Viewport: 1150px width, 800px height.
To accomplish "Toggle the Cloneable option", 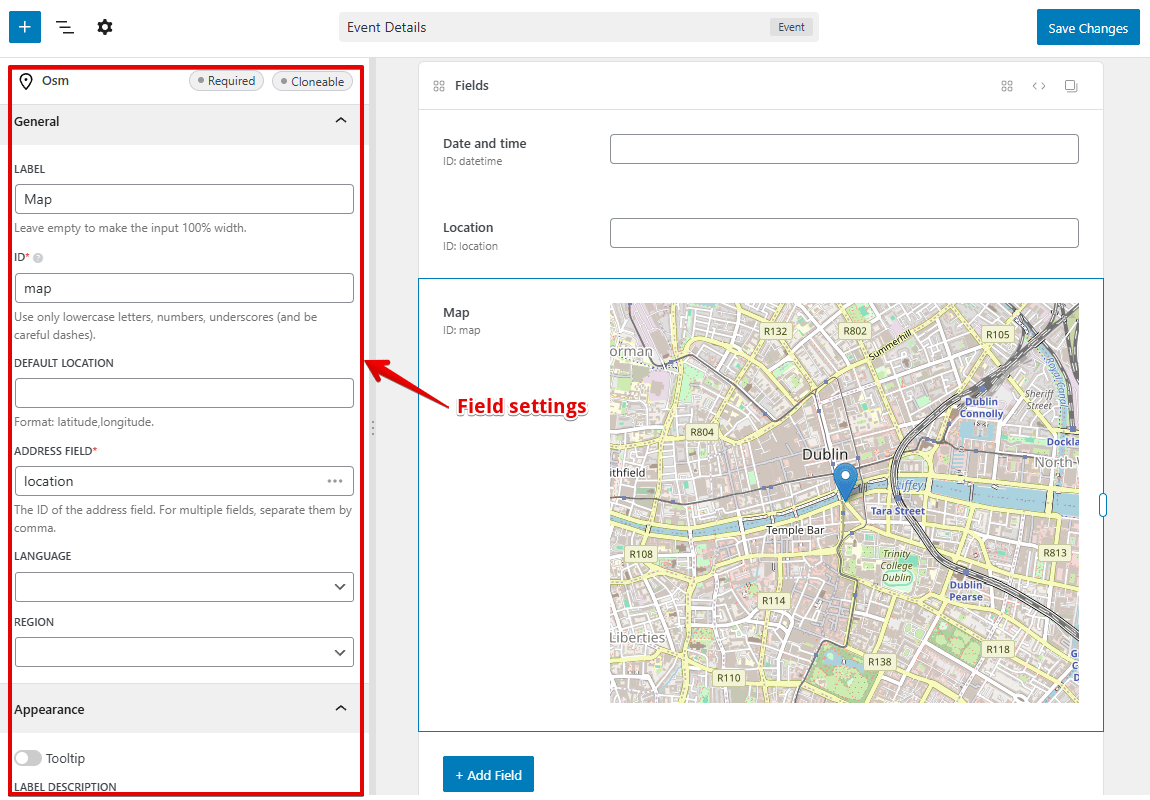I will click(312, 81).
